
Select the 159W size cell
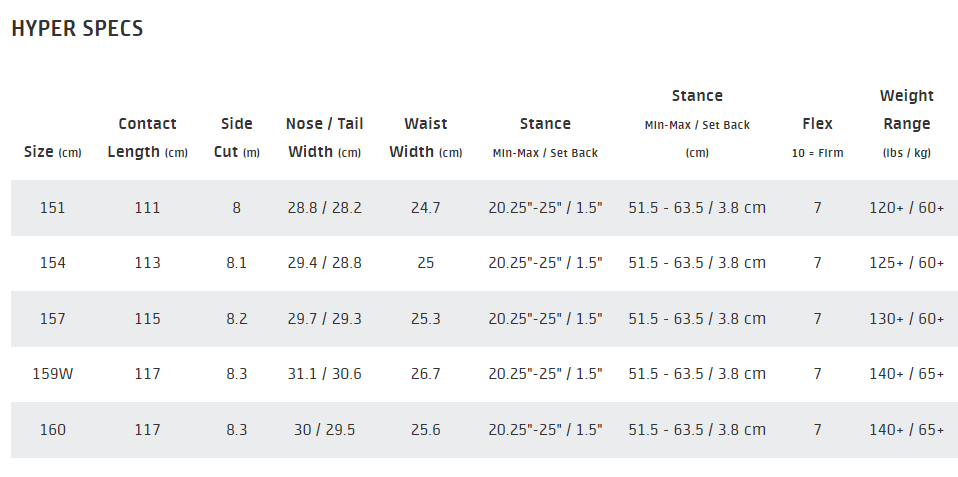click(53, 374)
